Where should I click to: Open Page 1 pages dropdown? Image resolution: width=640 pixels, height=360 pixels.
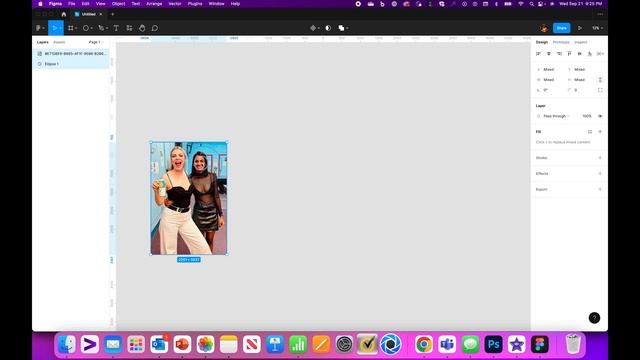pyautogui.click(x=96, y=42)
